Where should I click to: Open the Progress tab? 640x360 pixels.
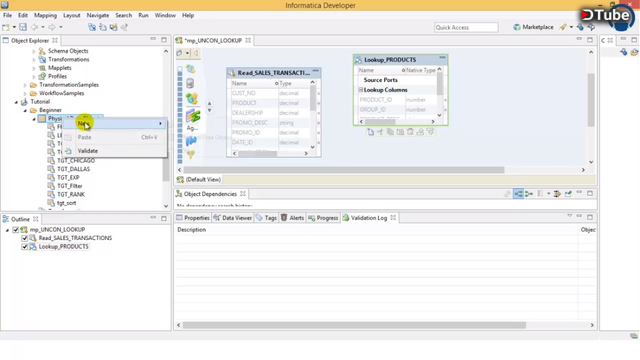[x=323, y=218]
